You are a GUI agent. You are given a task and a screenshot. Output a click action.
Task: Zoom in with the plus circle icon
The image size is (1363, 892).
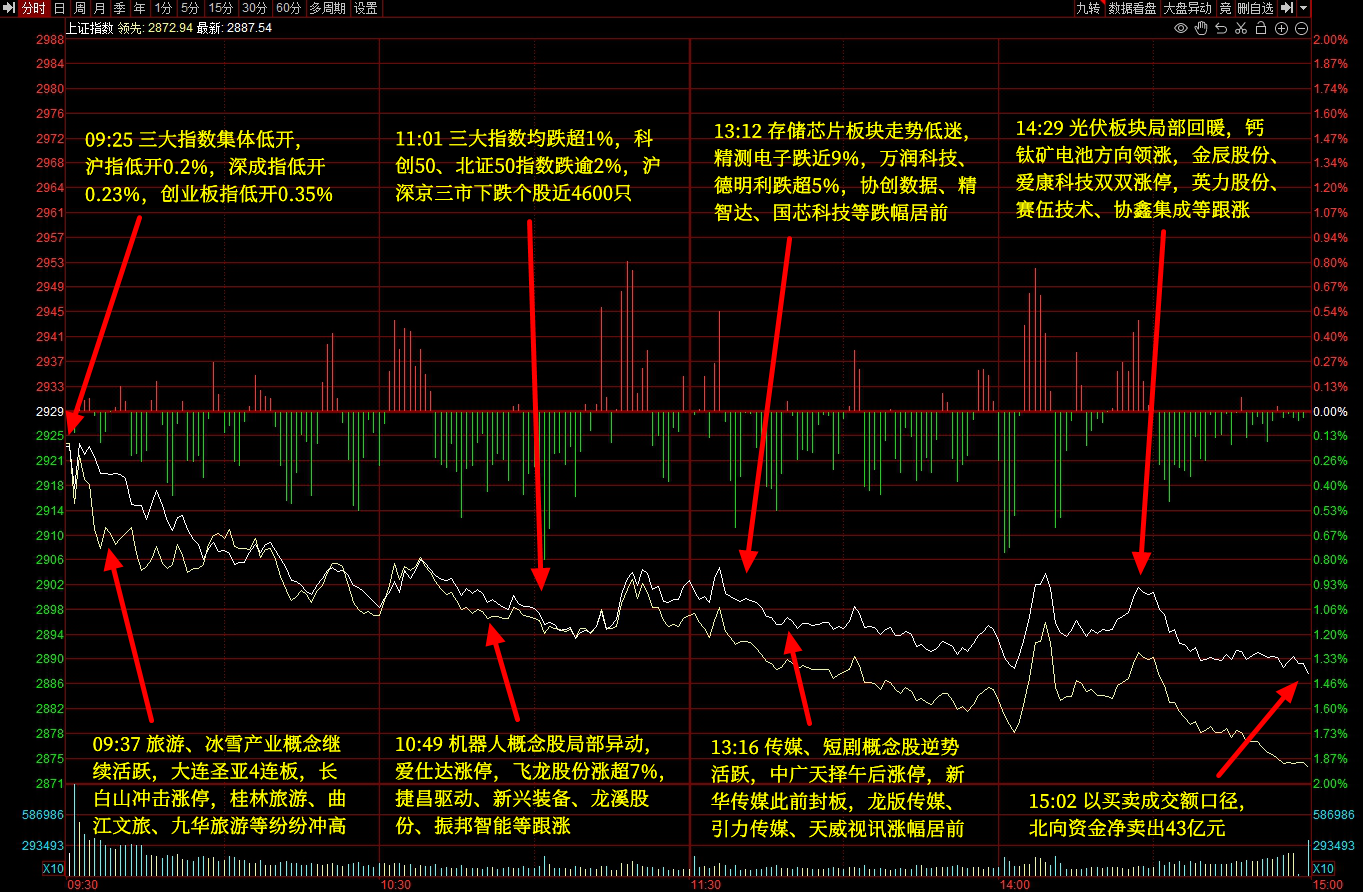pos(1281,28)
